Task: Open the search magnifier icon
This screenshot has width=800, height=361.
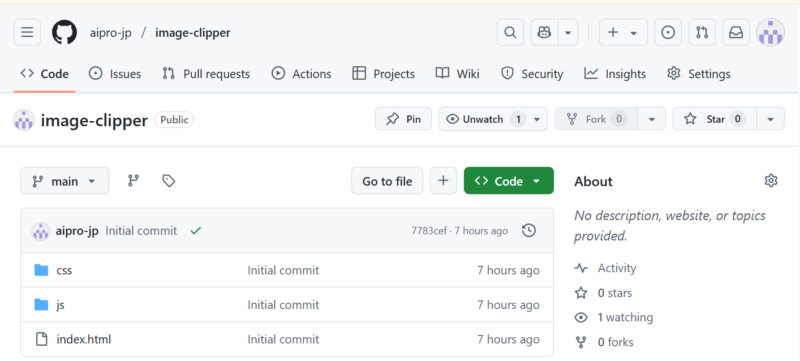Action: point(510,33)
